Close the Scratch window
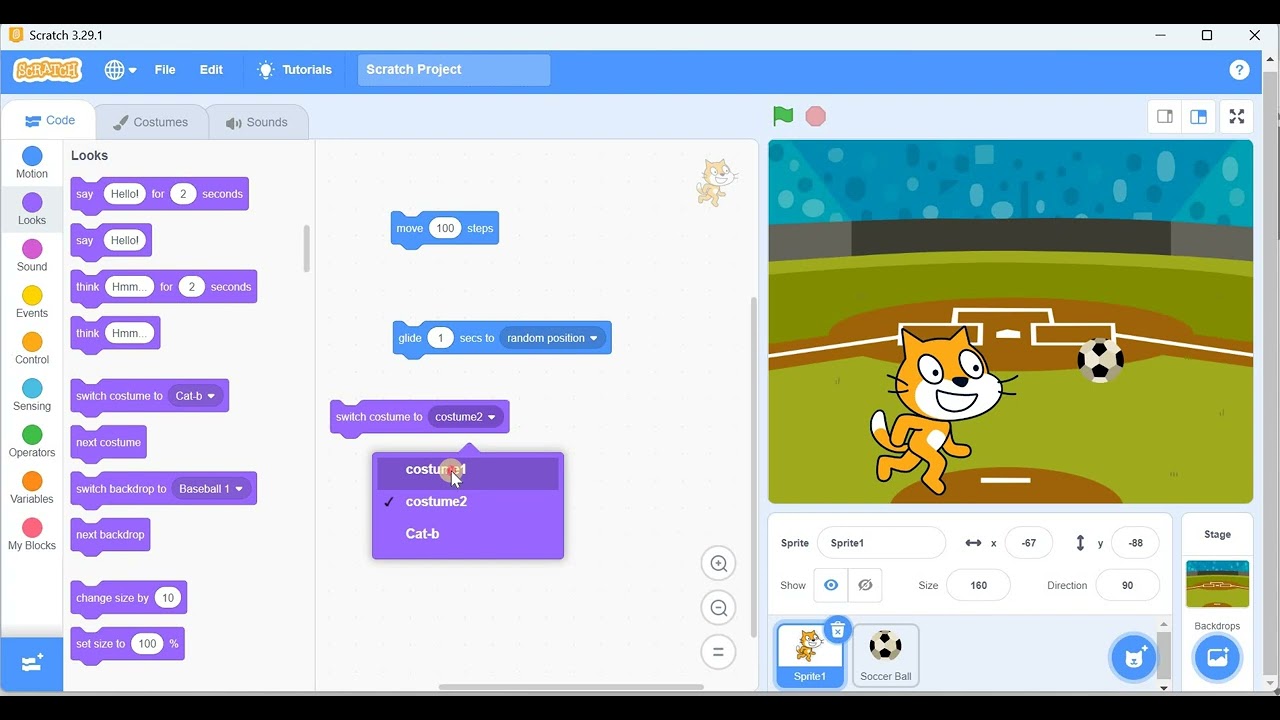The width and height of the screenshot is (1280, 720). point(1254,35)
